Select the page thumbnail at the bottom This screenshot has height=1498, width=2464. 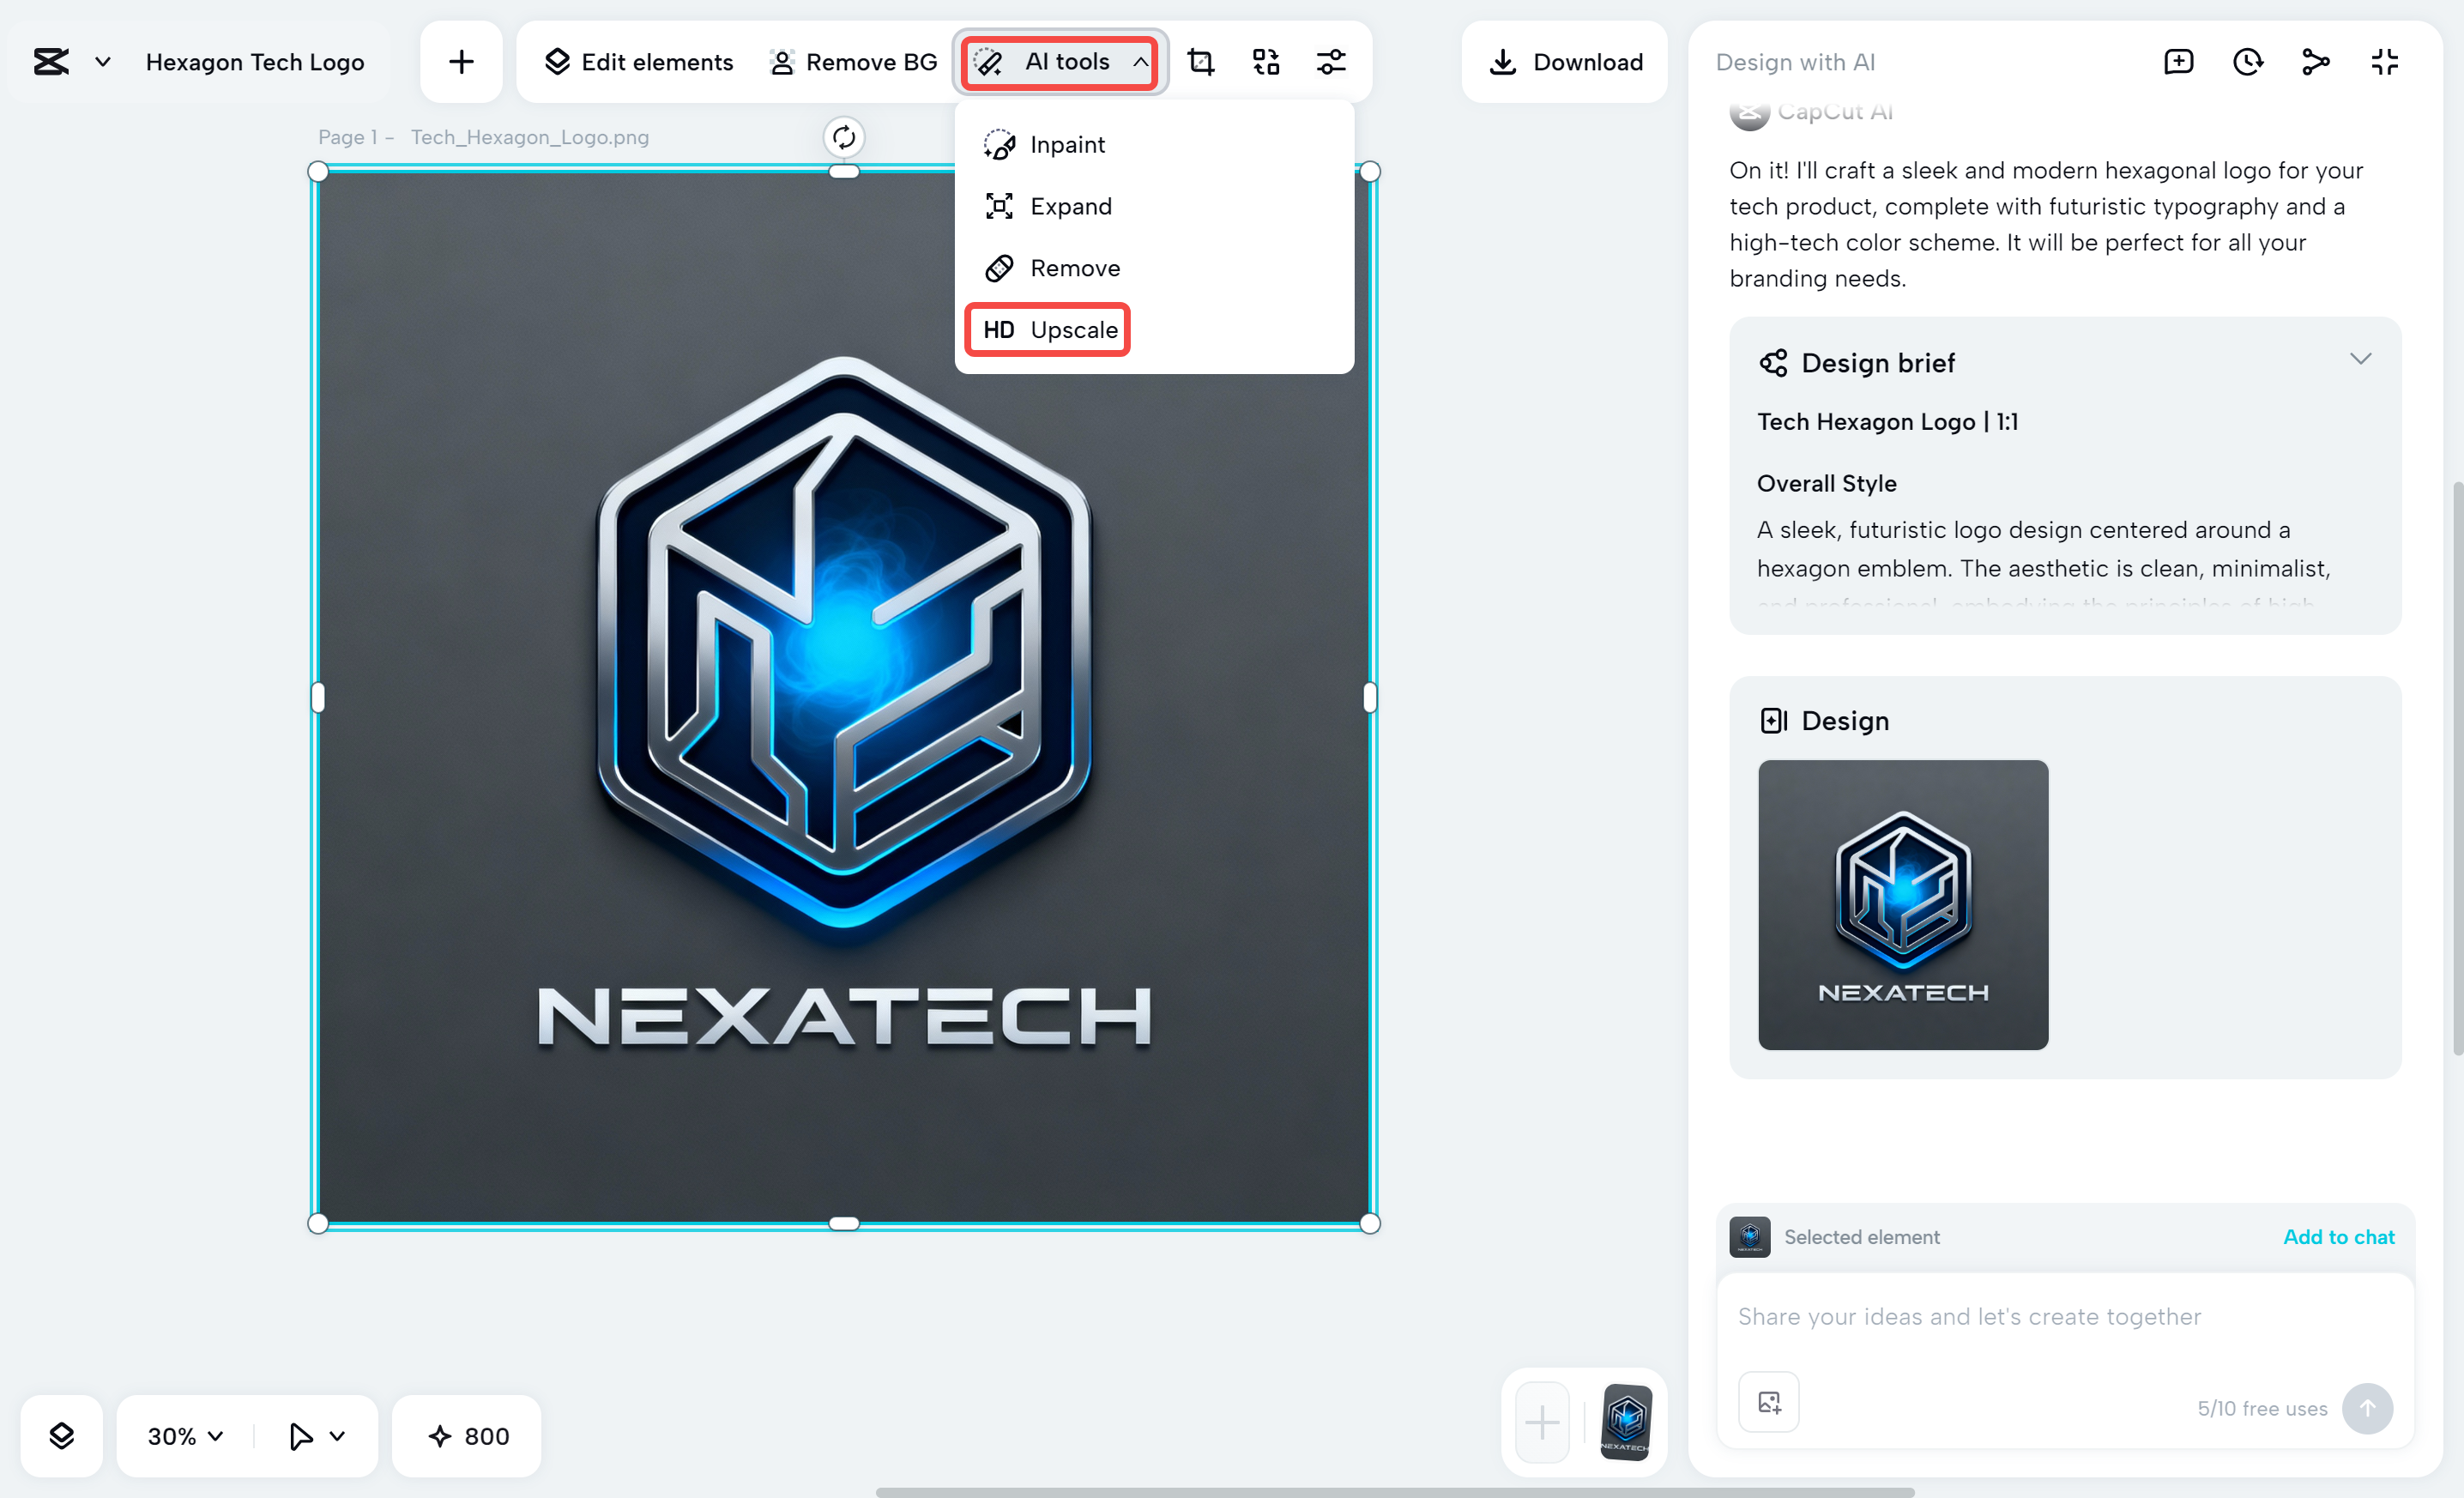pos(1626,1421)
